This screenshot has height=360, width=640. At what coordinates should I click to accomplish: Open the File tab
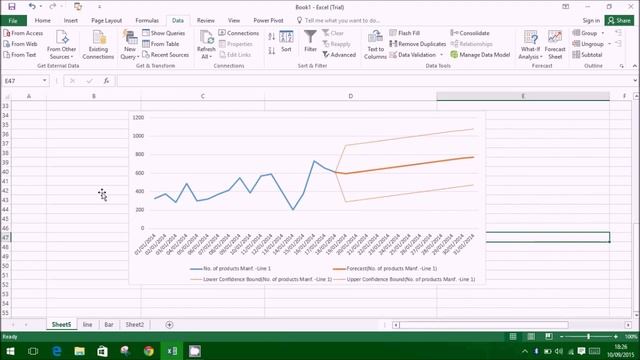click(x=13, y=20)
